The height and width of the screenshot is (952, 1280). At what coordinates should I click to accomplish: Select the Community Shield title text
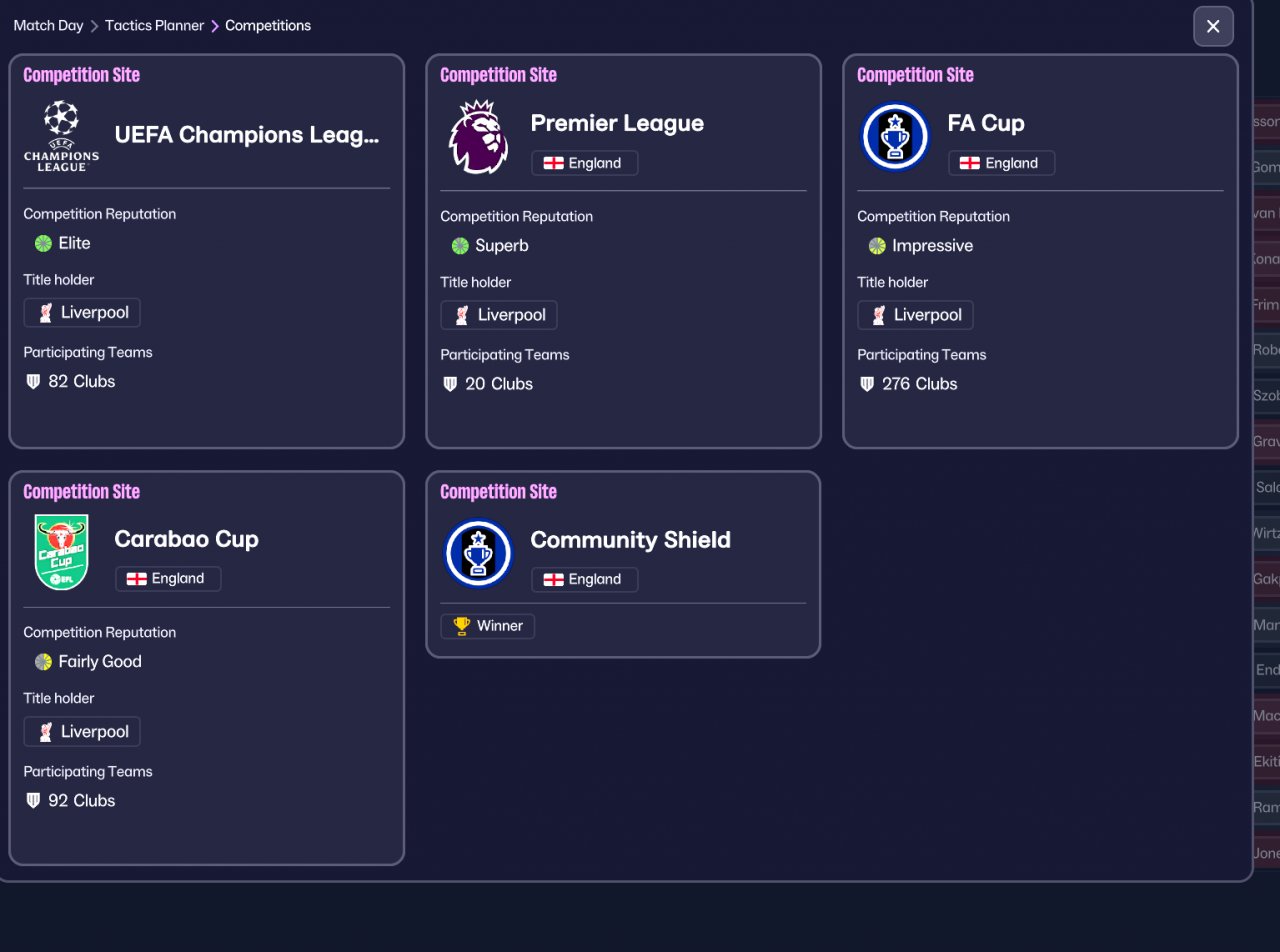pyautogui.click(x=630, y=540)
